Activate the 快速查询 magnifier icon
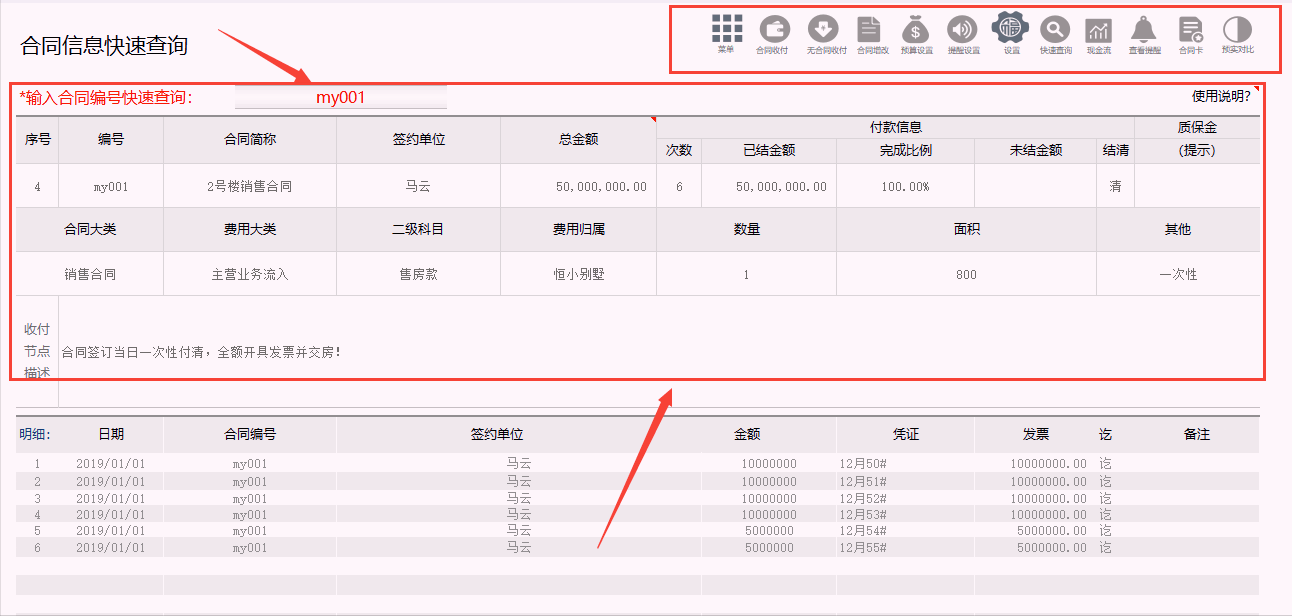The height and width of the screenshot is (616, 1292). pos(1054,30)
